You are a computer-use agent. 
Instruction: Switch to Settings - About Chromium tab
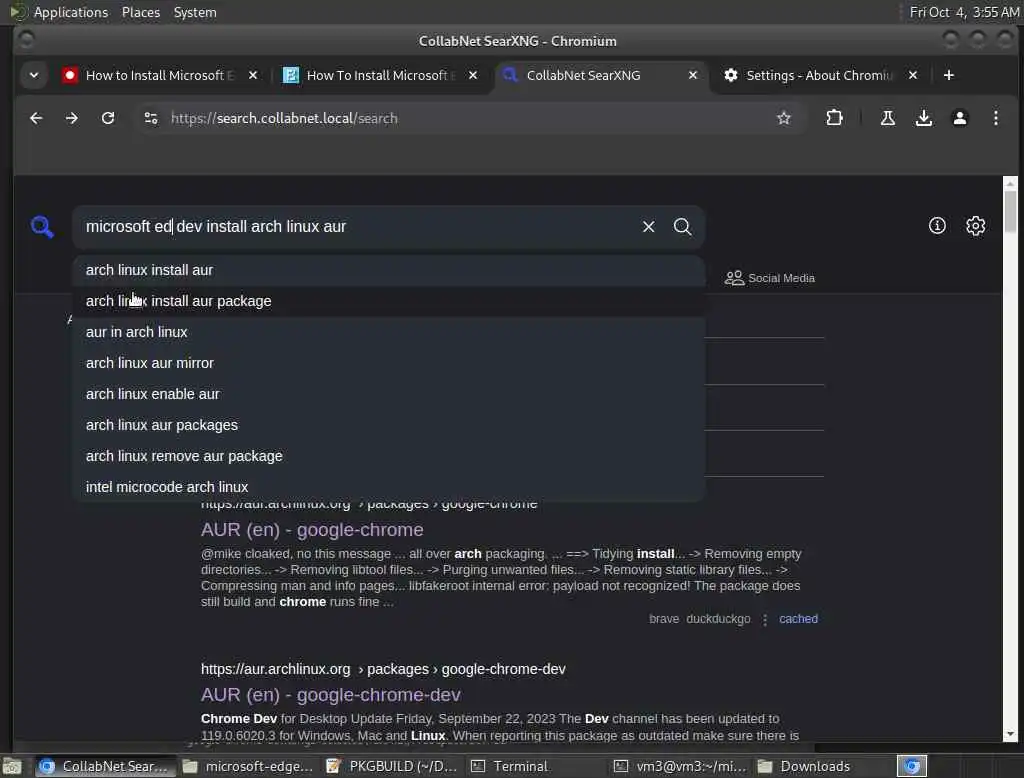(819, 75)
